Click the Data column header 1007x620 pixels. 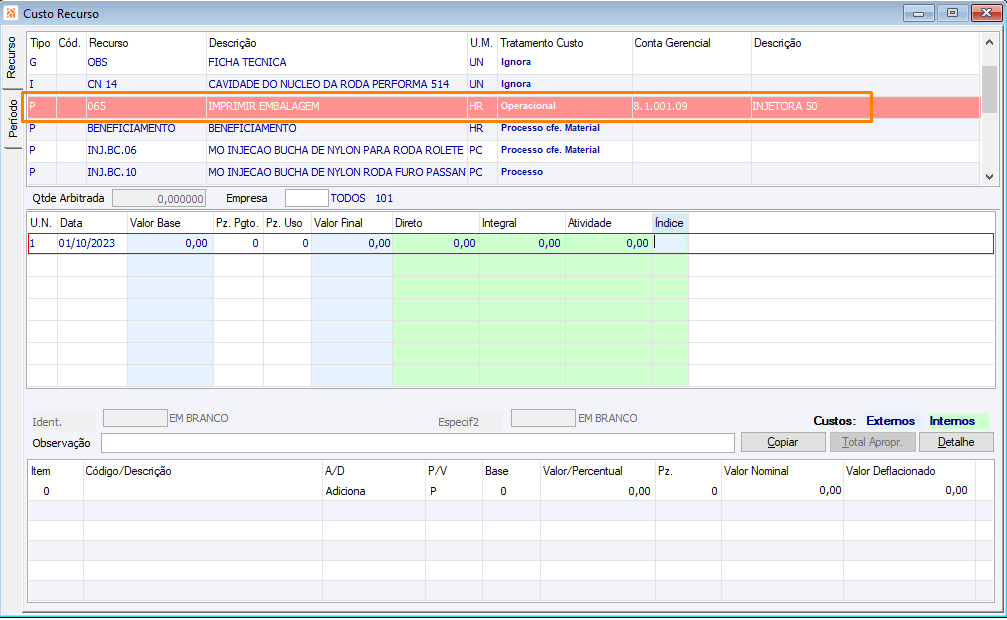71,223
